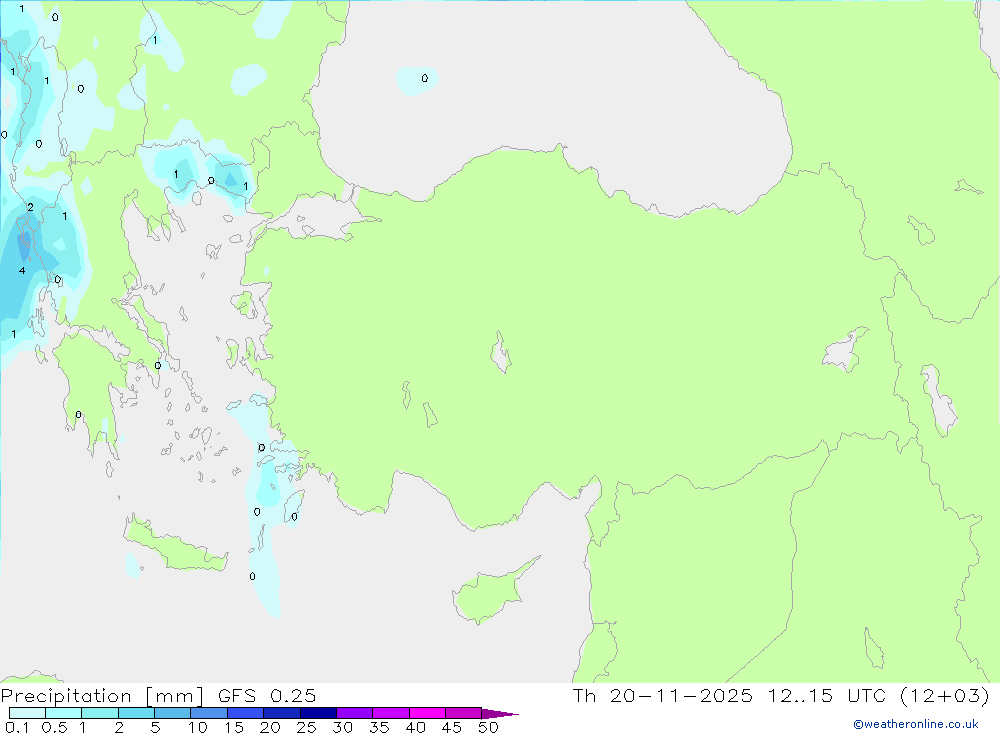Click the "Precipitation [mm]" title text
The image size is (1000, 733).
click(103, 696)
